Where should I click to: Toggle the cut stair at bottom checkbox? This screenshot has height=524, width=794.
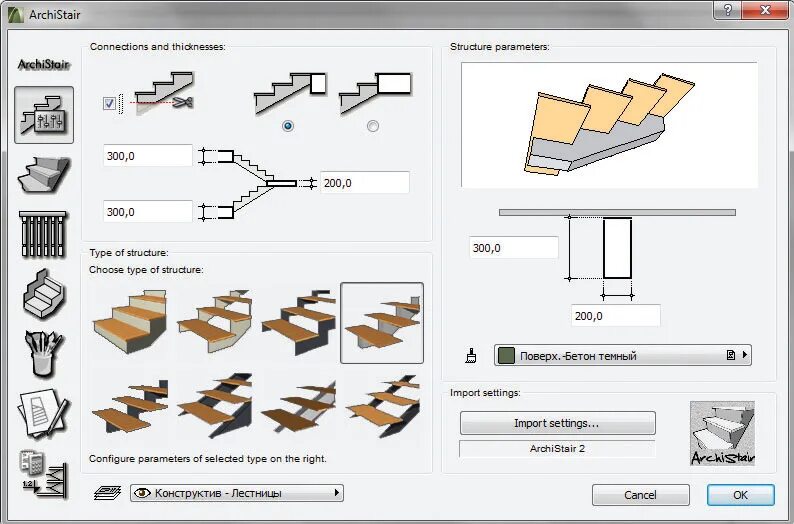tap(109, 103)
